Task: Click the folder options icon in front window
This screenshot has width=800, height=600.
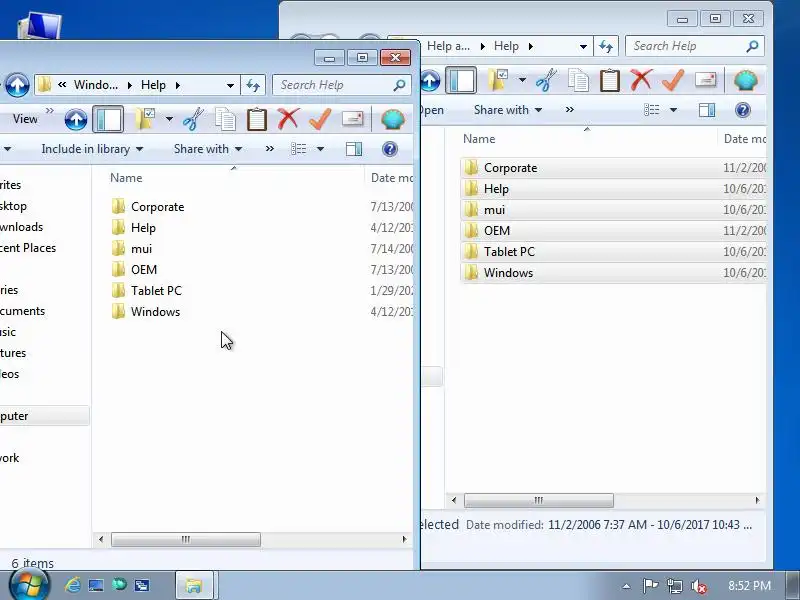Action: point(145,119)
